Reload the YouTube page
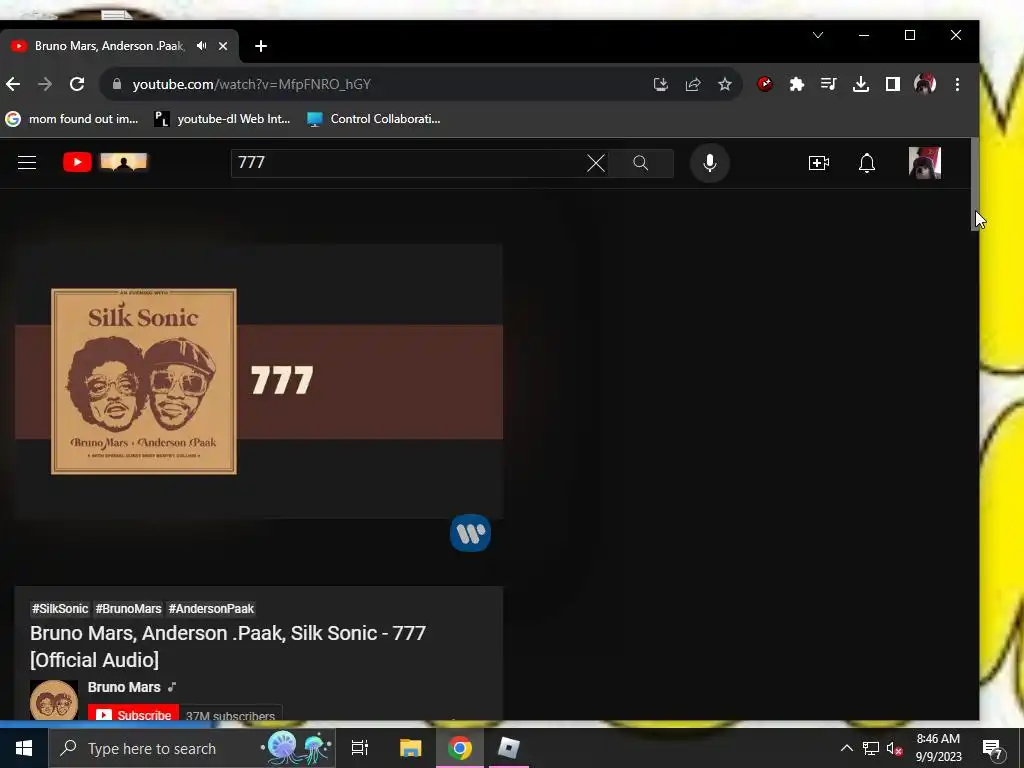The width and height of the screenshot is (1024, 768). coord(77,84)
